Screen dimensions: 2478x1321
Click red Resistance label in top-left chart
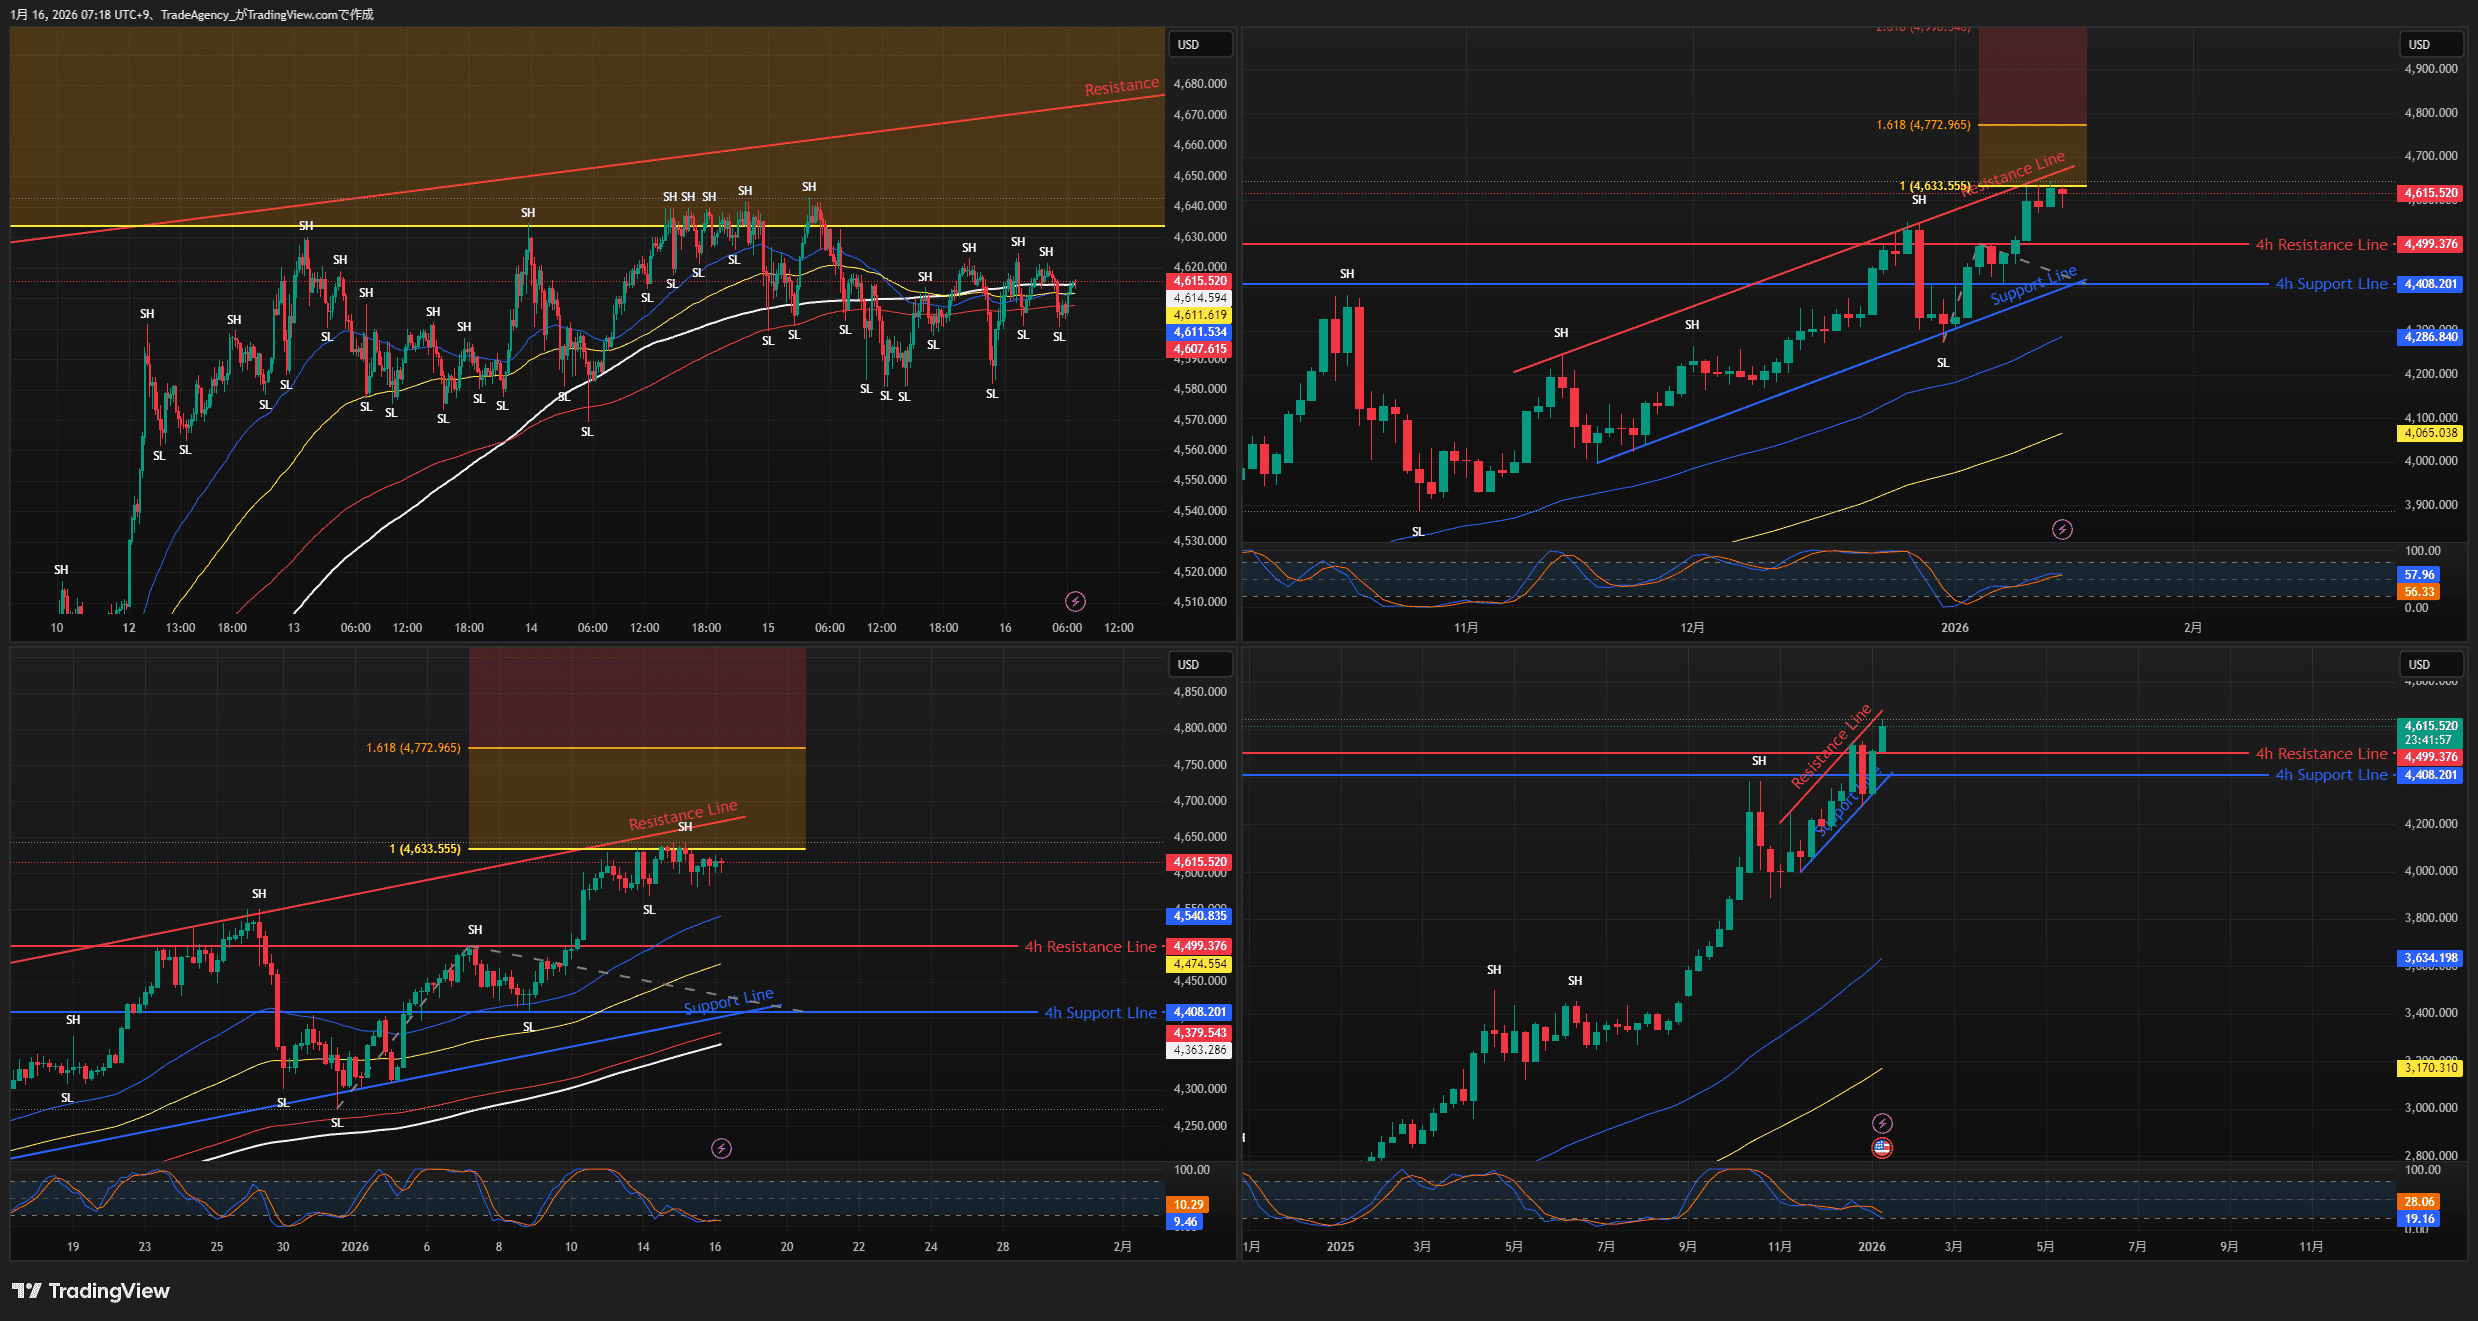1121,87
